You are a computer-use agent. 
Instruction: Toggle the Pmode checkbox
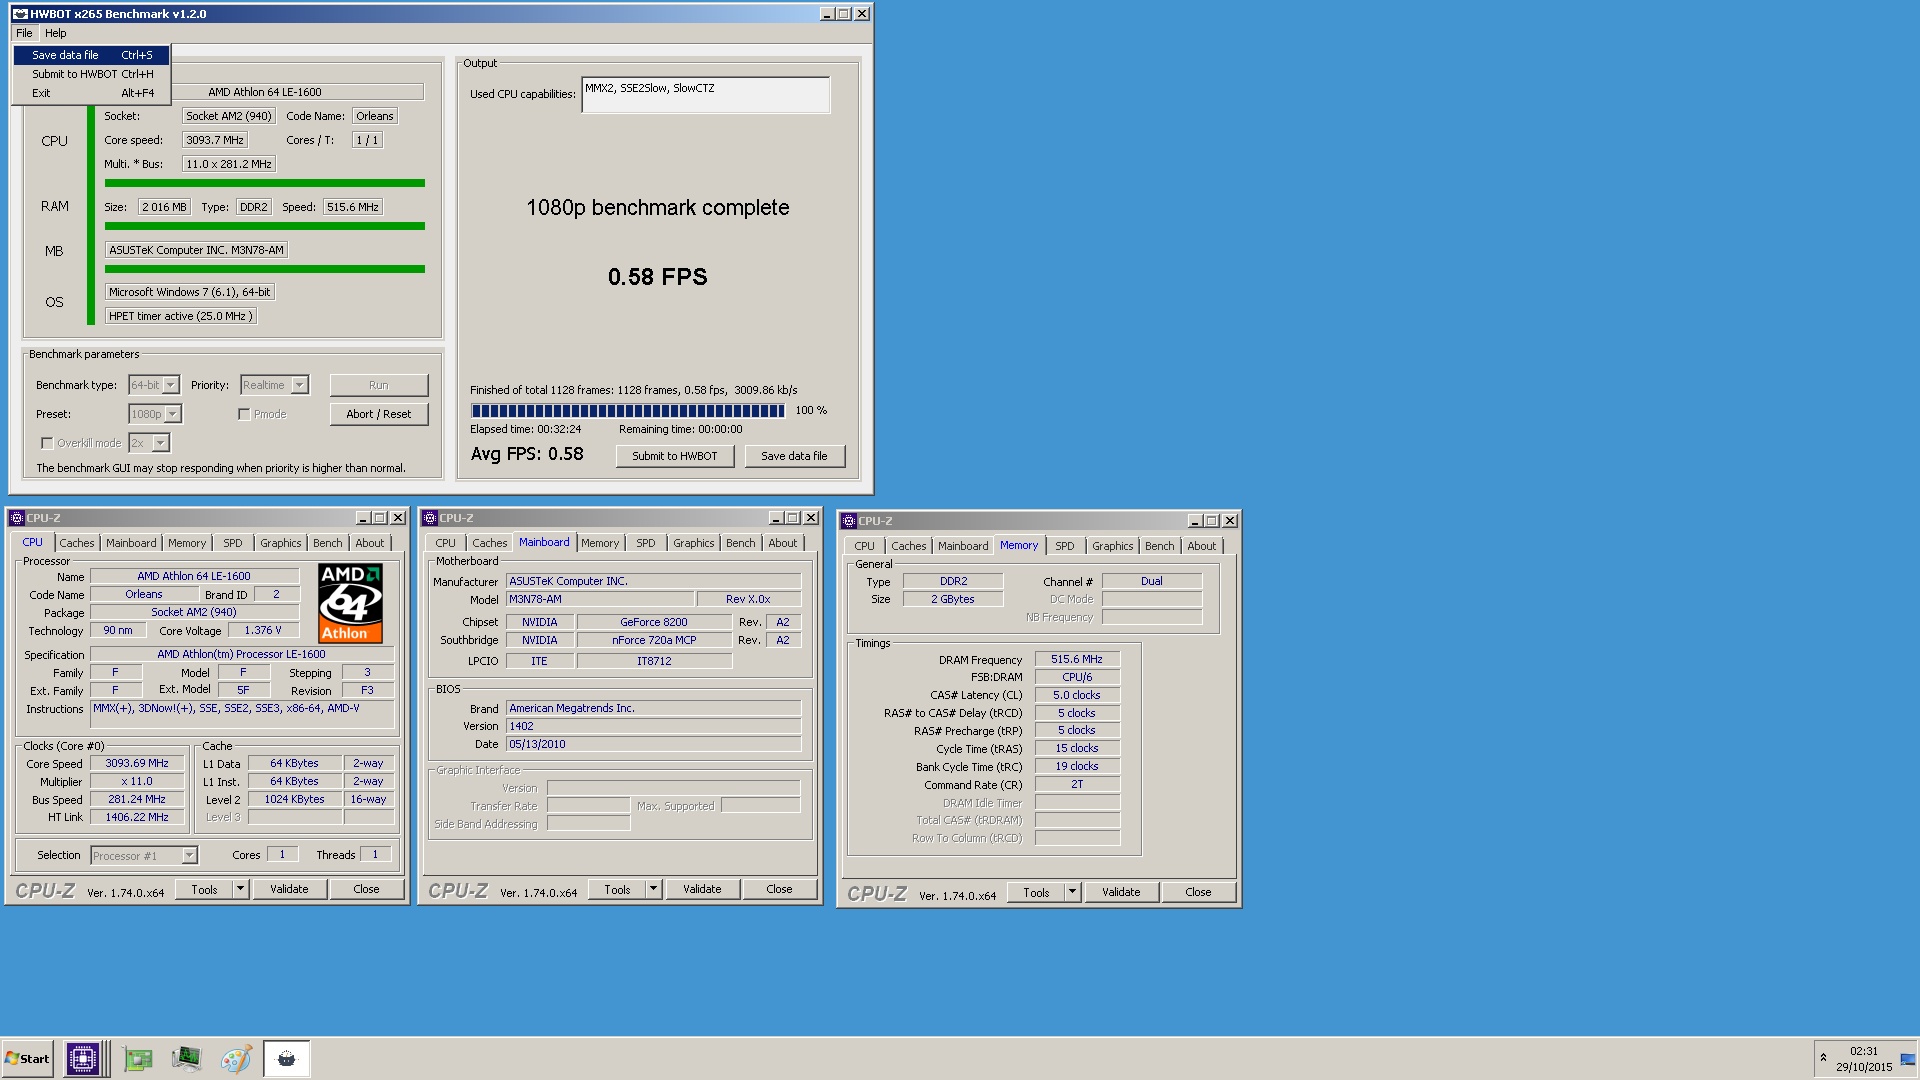tap(244, 414)
